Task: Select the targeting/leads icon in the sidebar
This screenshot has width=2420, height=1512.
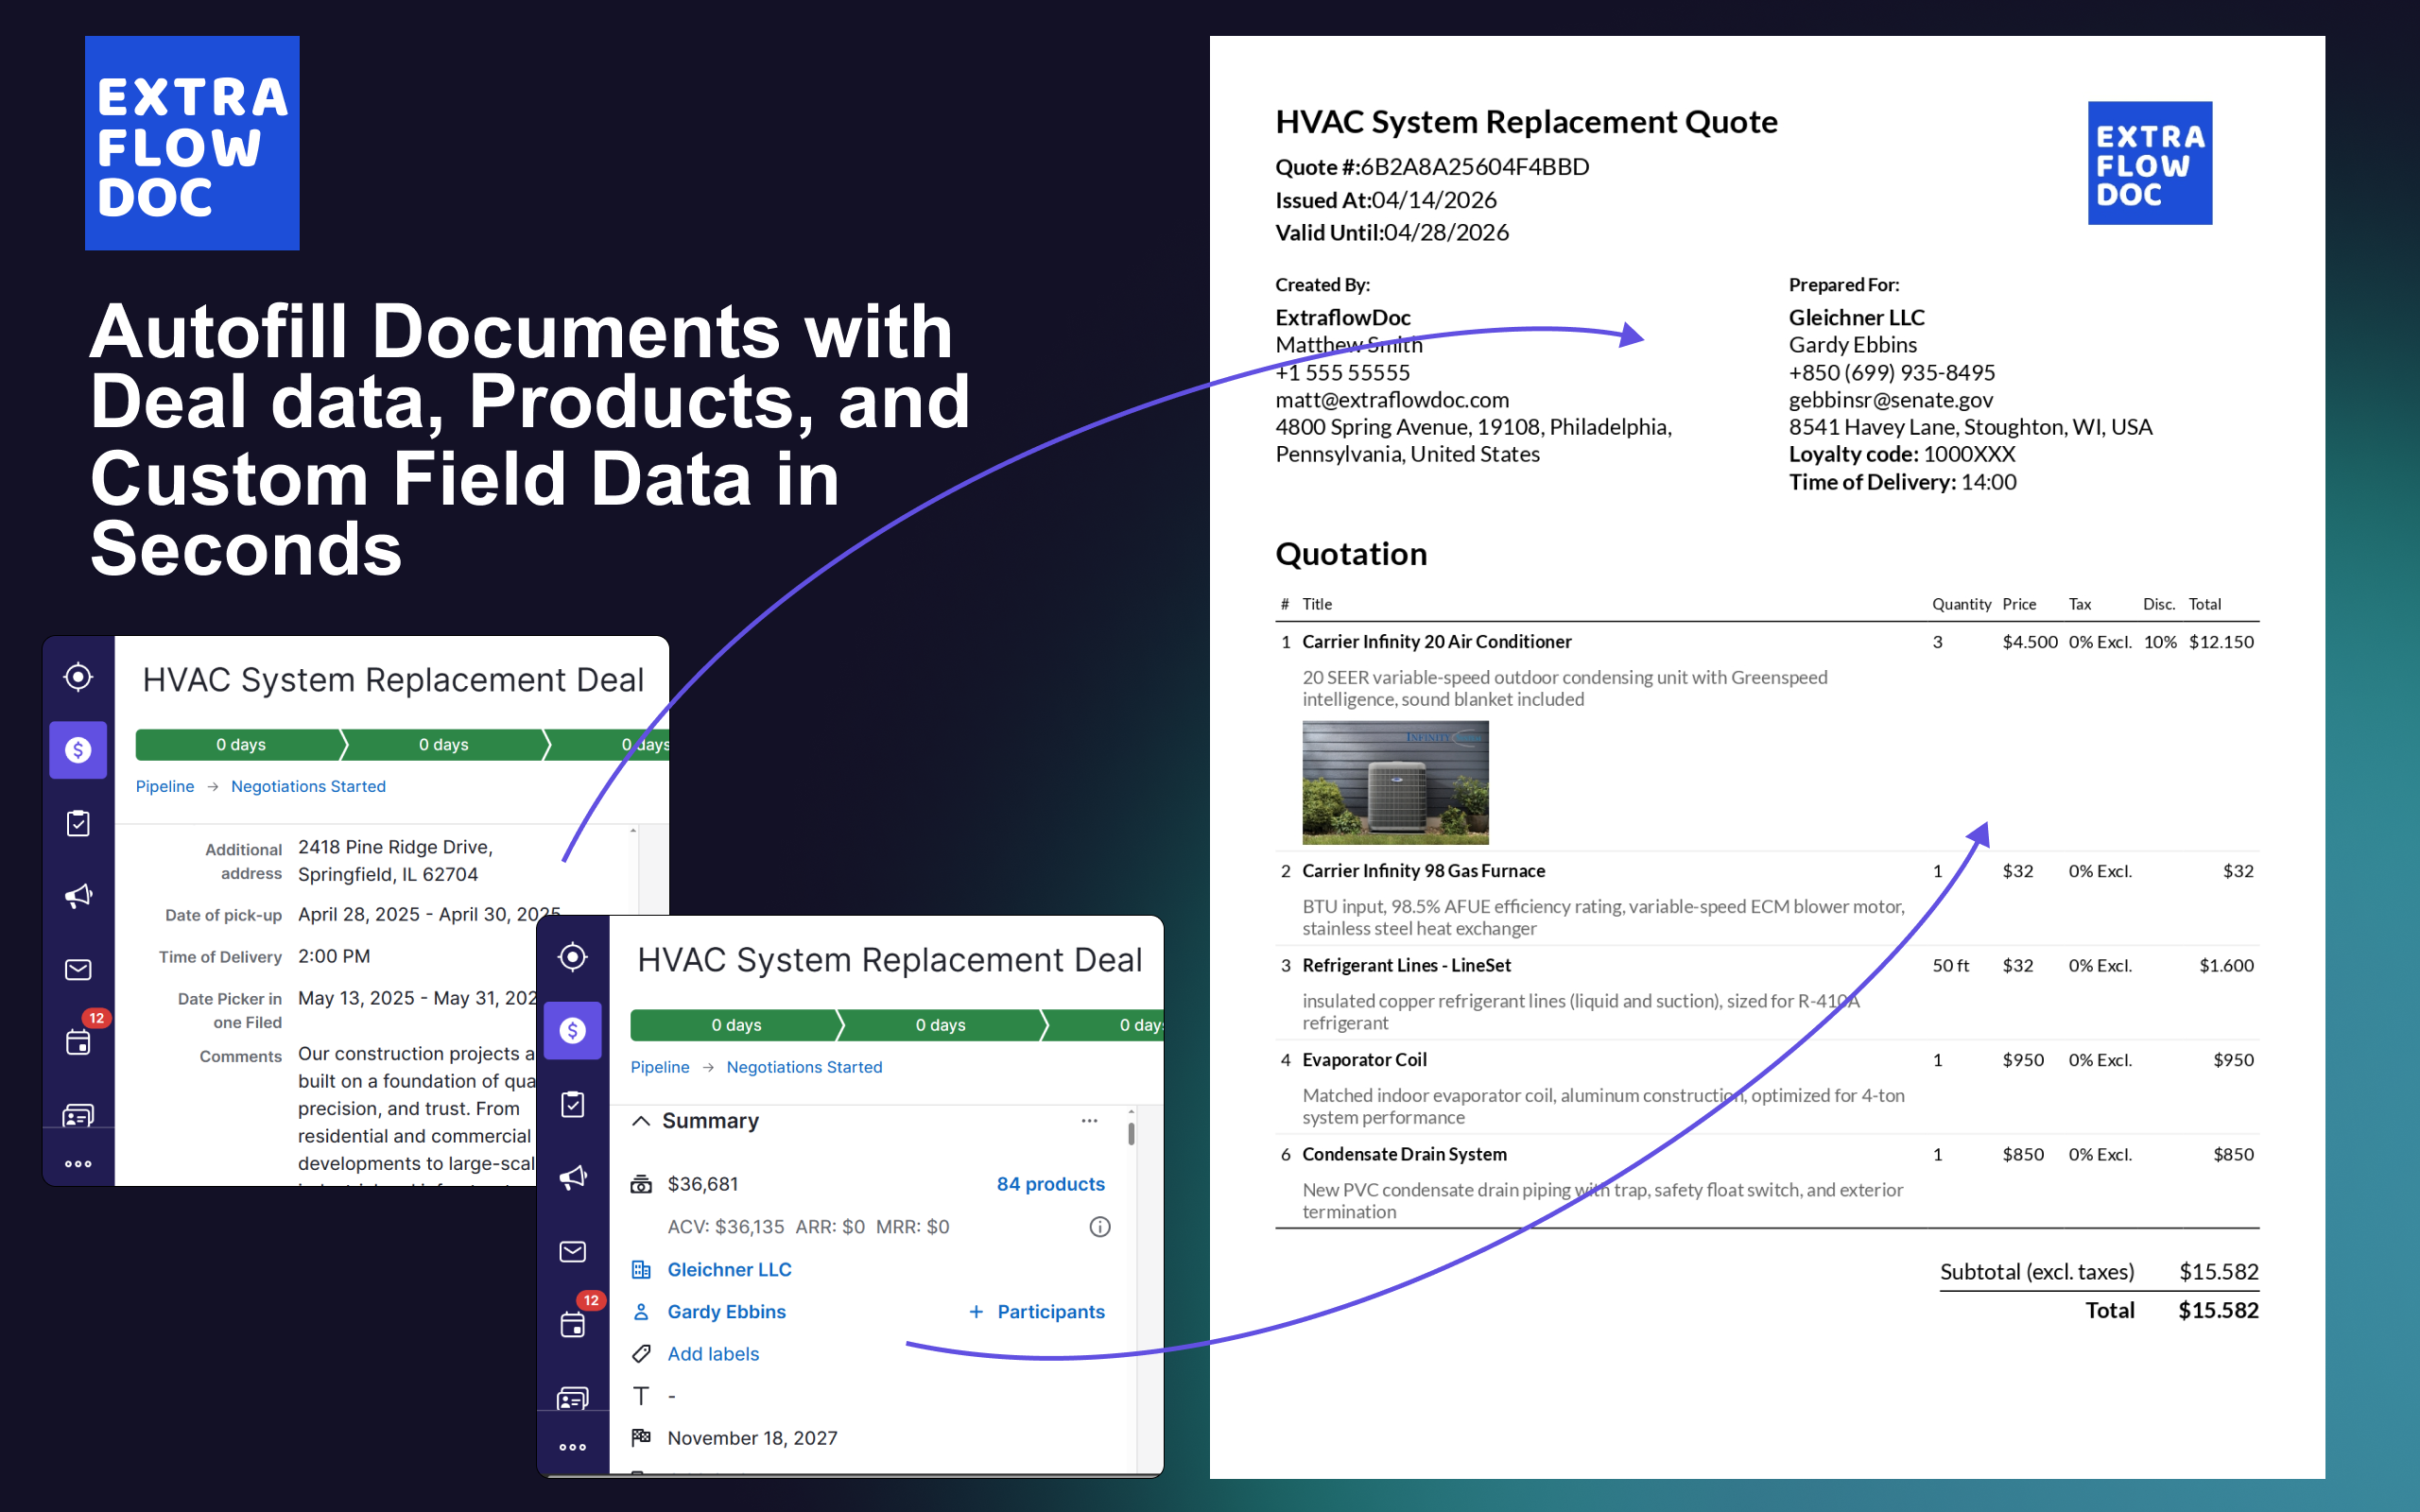Action: coord(573,957)
